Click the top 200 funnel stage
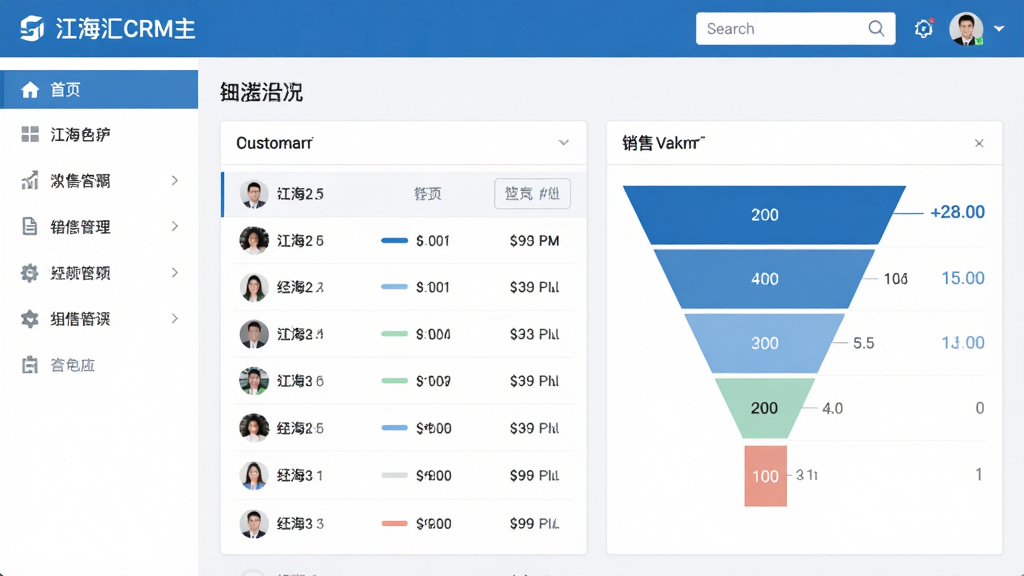This screenshot has height=576, width=1024. [764, 215]
